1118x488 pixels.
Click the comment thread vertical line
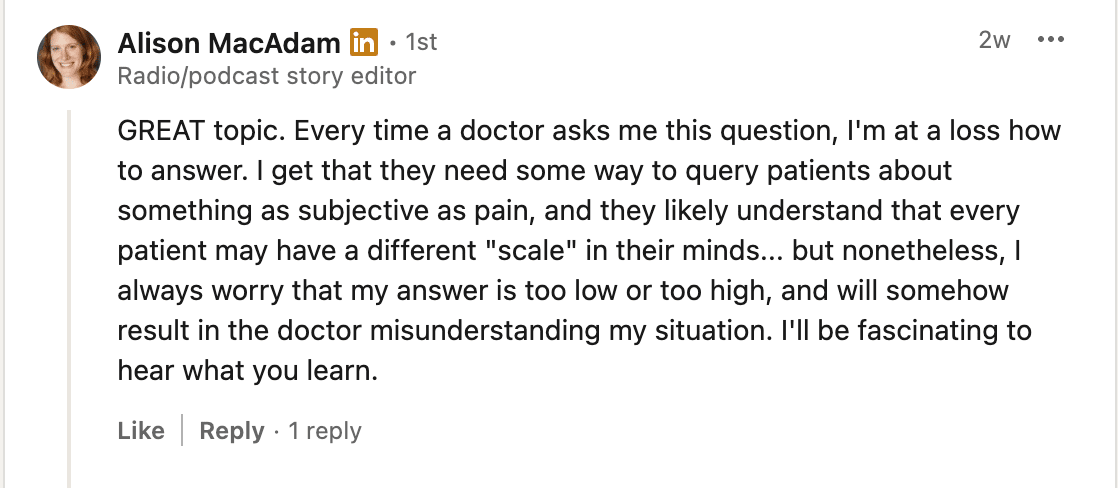point(69,300)
